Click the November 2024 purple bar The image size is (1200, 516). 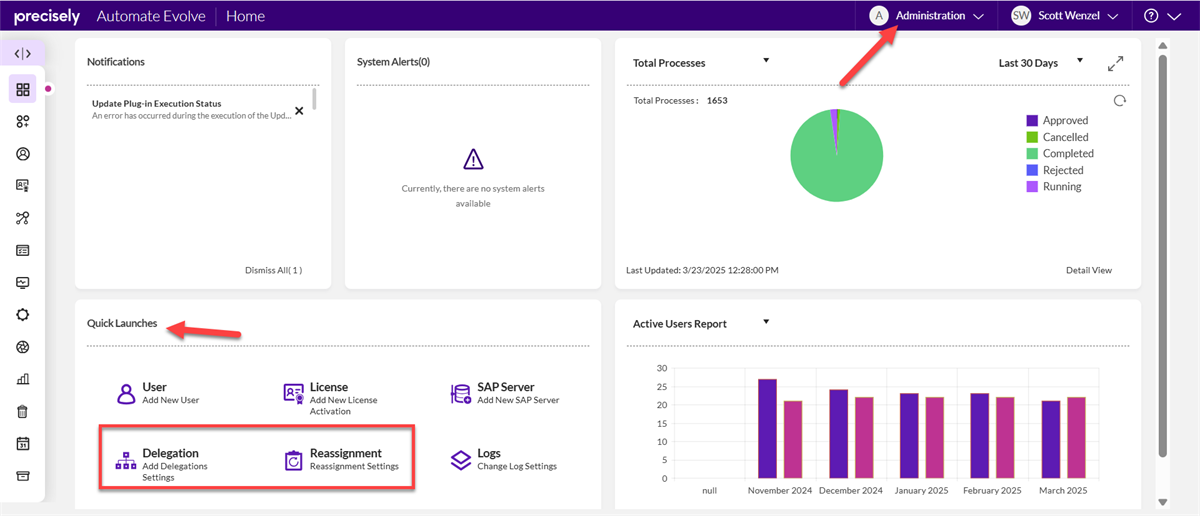[767, 428]
